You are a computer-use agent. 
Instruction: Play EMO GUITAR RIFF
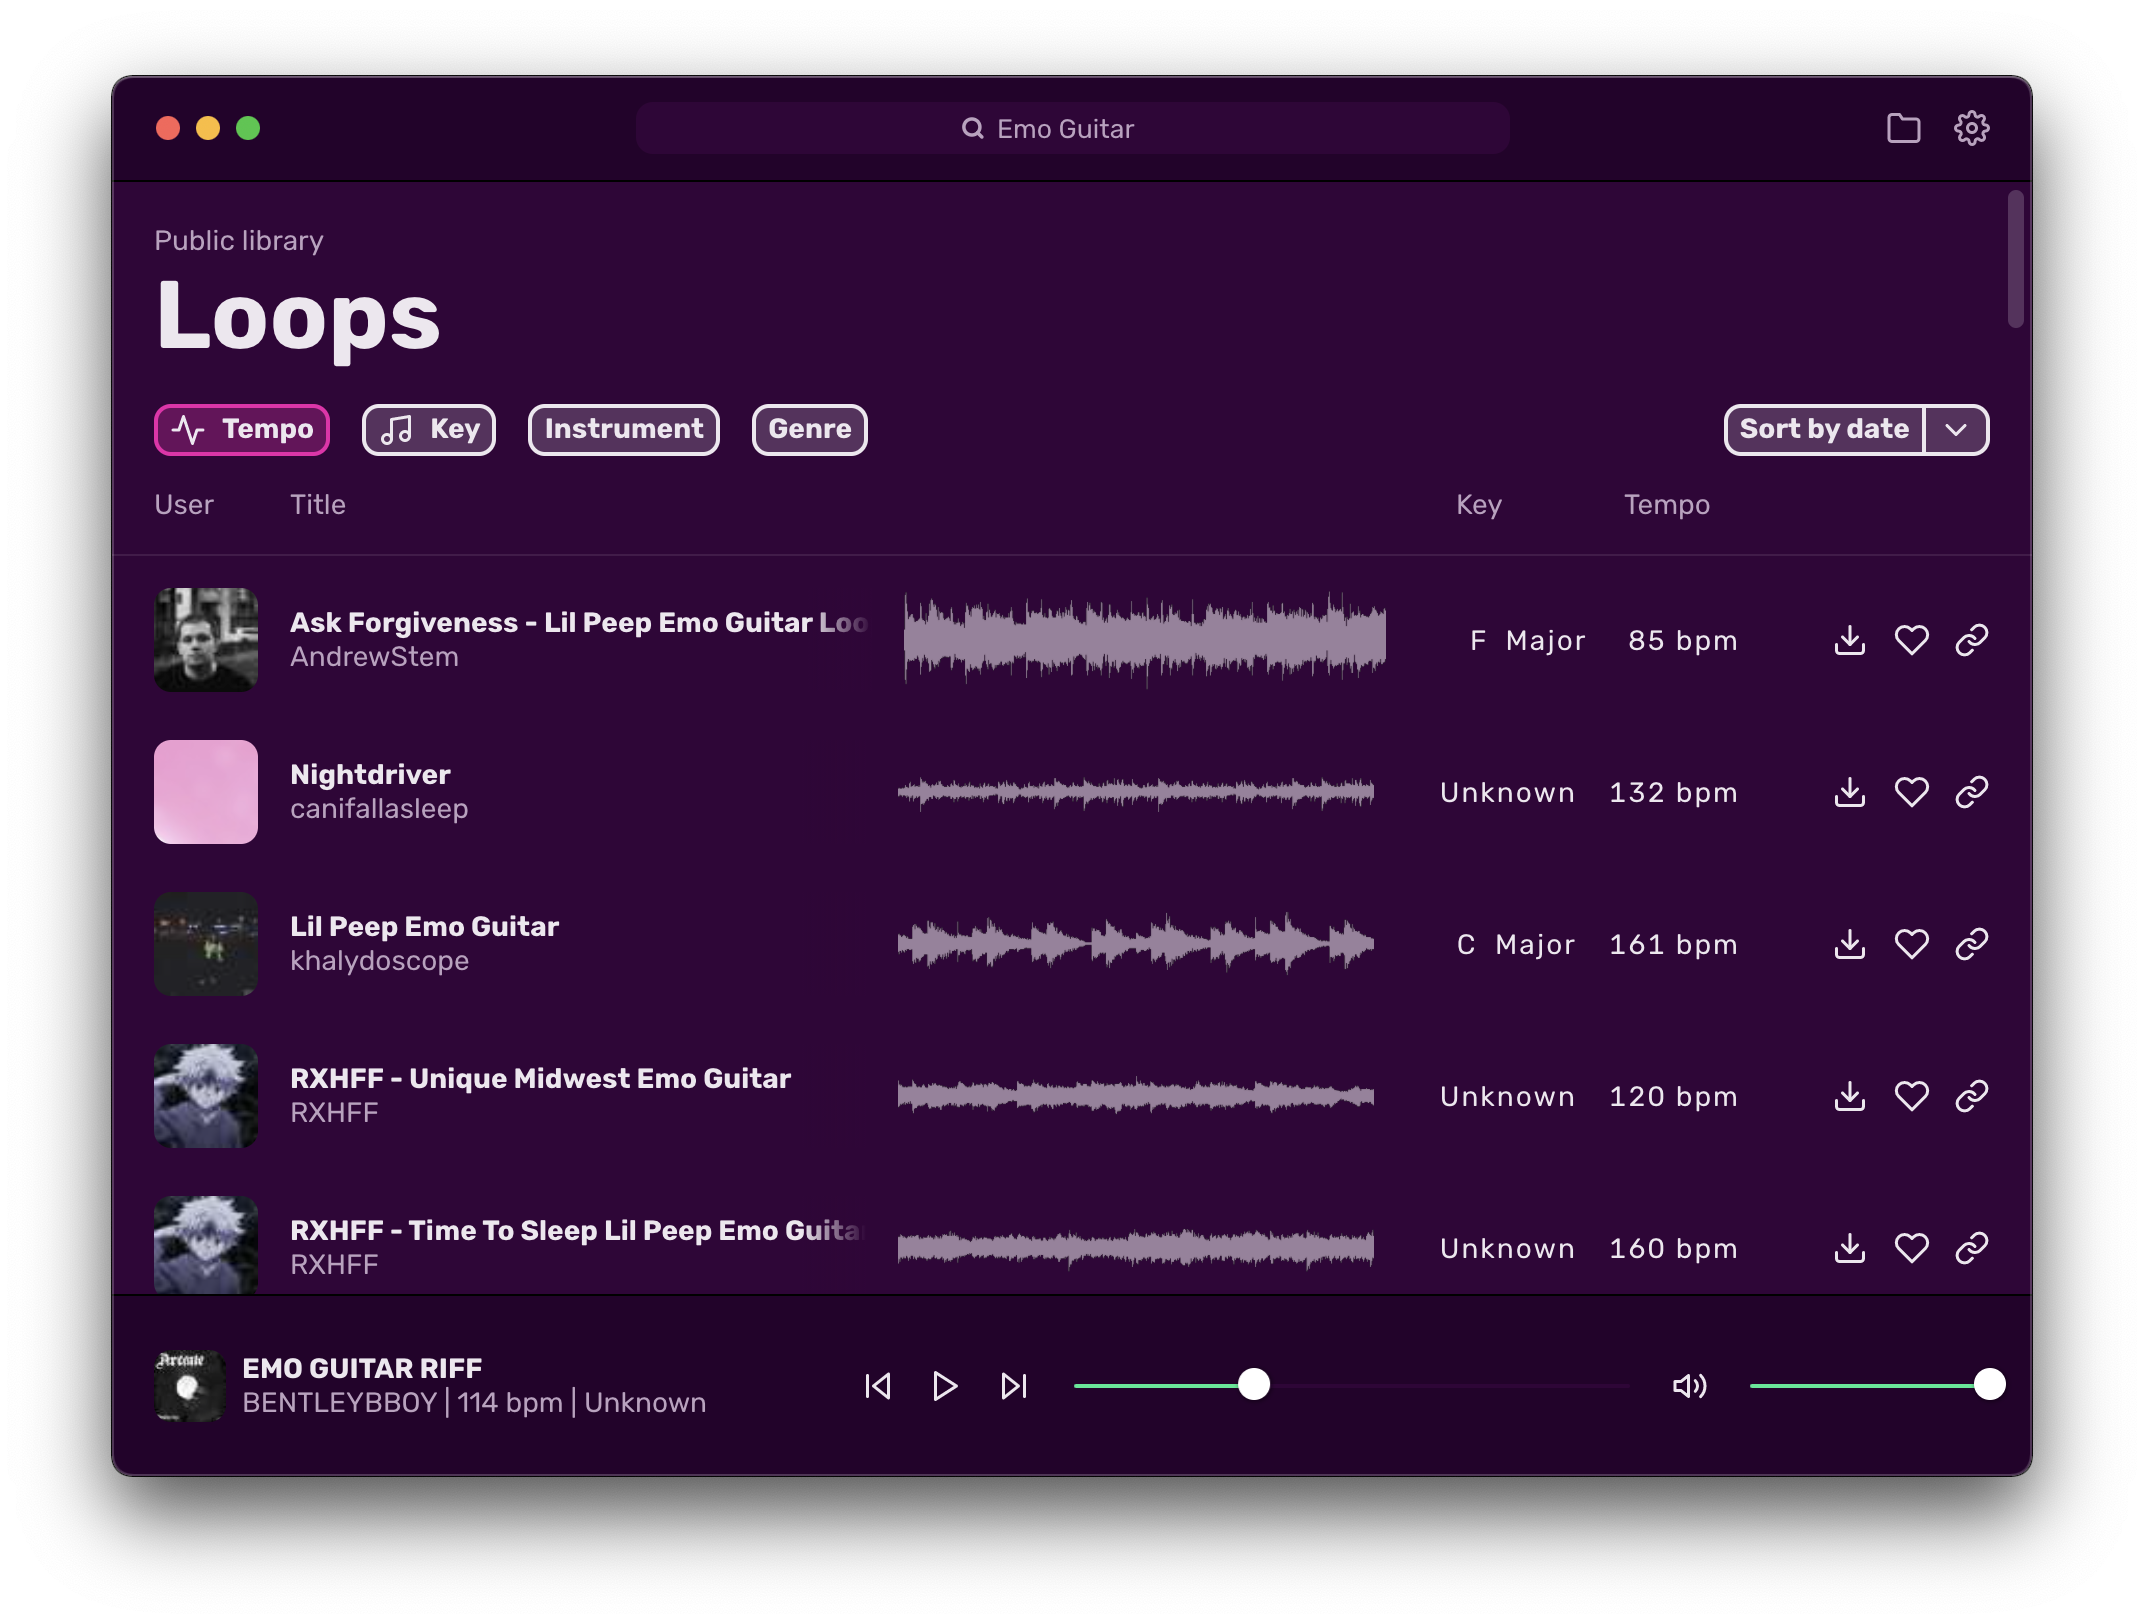[x=944, y=1386]
